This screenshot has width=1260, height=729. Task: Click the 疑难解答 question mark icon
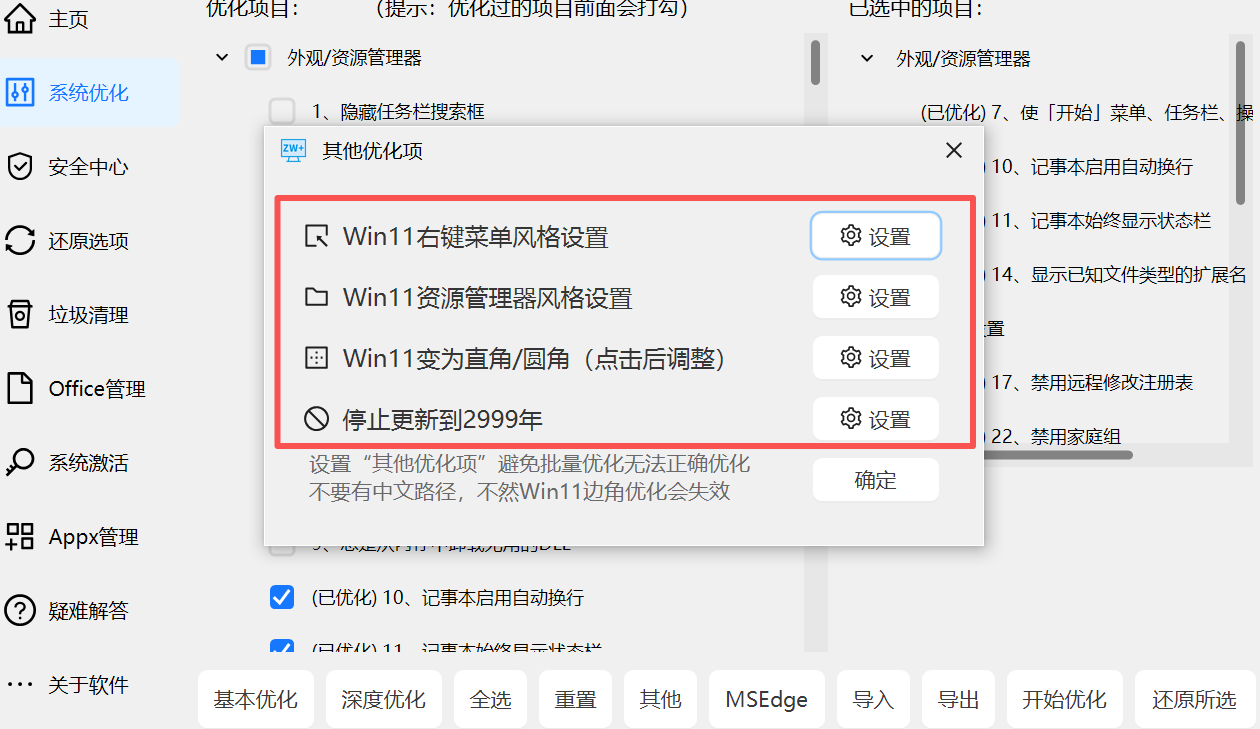20,611
